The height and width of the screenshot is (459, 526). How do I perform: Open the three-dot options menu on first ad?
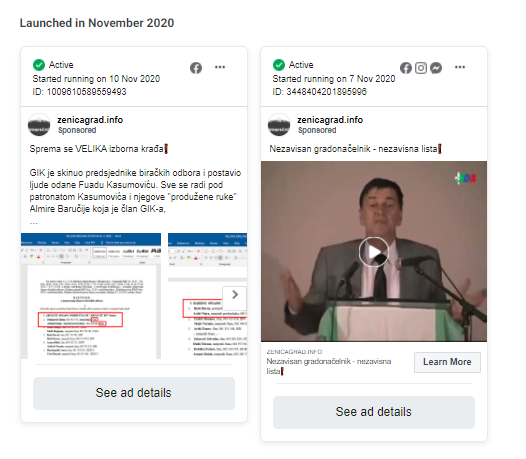(220, 67)
